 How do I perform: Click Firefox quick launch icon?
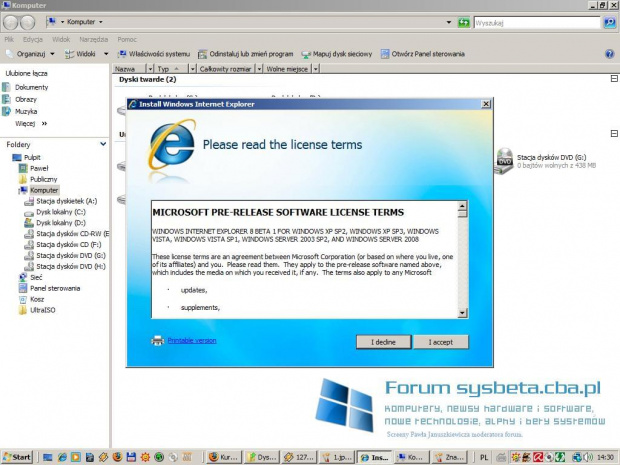(117, 457)
